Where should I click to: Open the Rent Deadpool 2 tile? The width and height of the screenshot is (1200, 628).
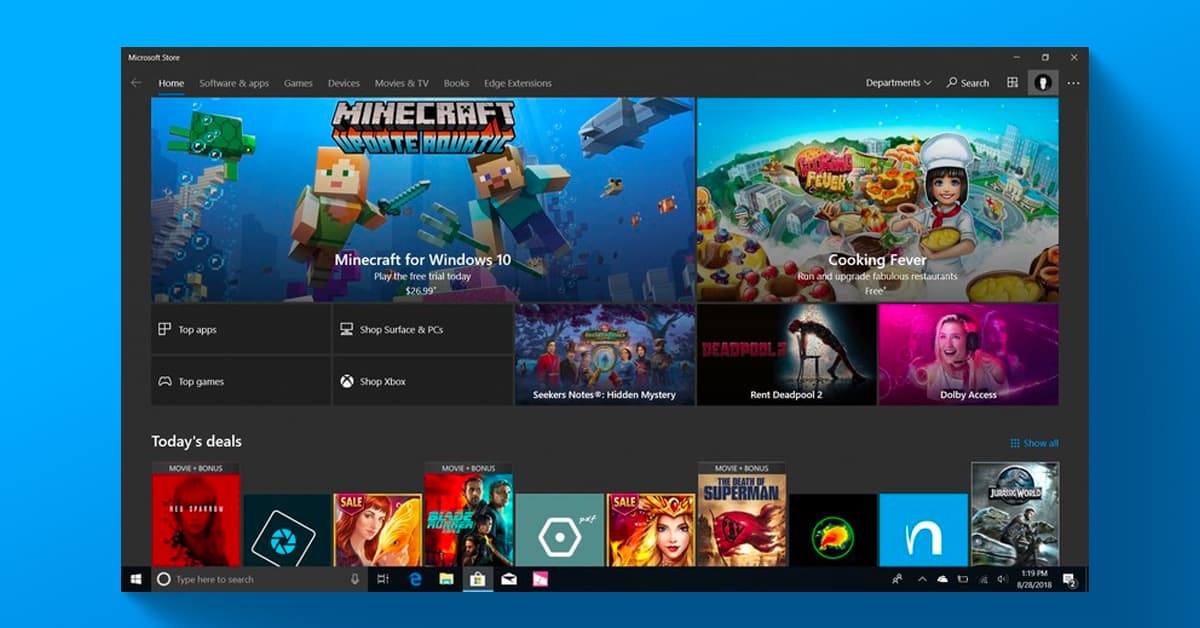click(786, 355)
